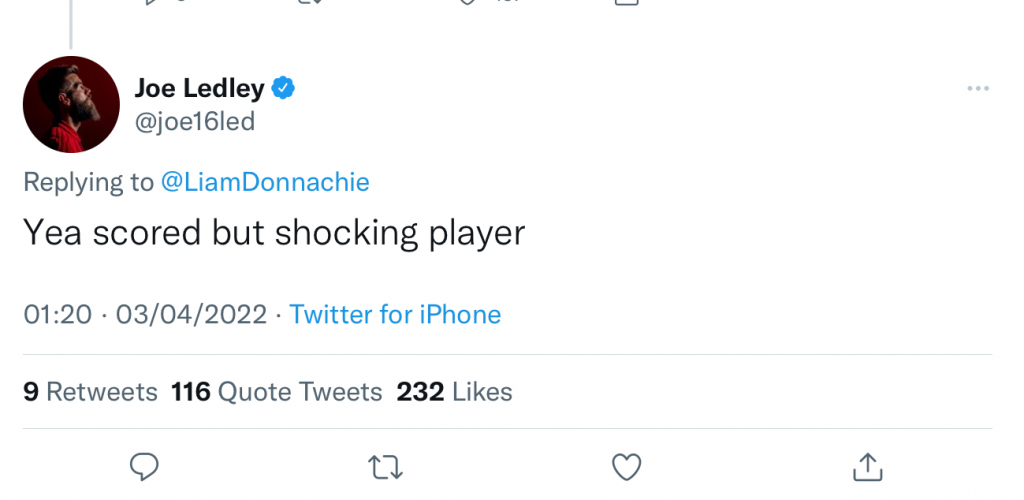Viewport: 1024px width, 500px height.
Task: Click the 01:20 · 03/04/2022 timestamp
Action: 145,315
